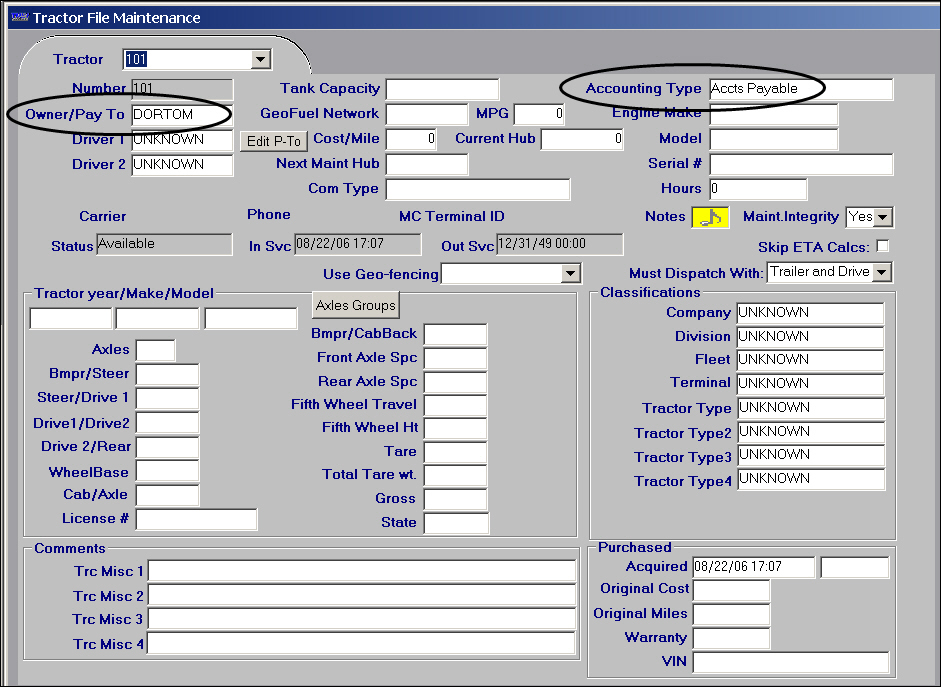941x687 pixels.
Task: Click the Drive1/Drive2 field
Action: 167,423
